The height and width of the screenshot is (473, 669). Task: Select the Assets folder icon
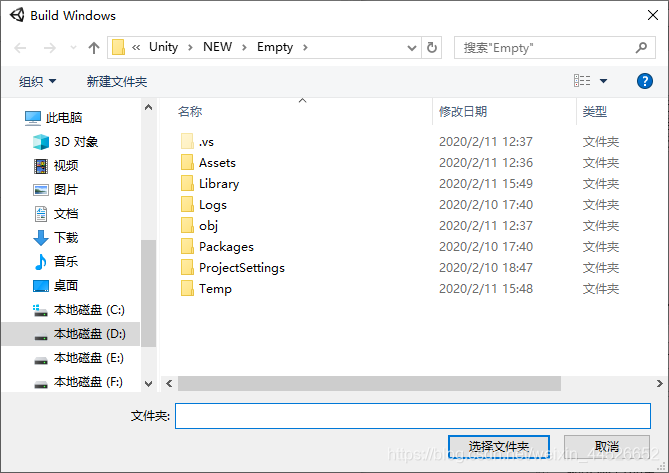[187, 162]
